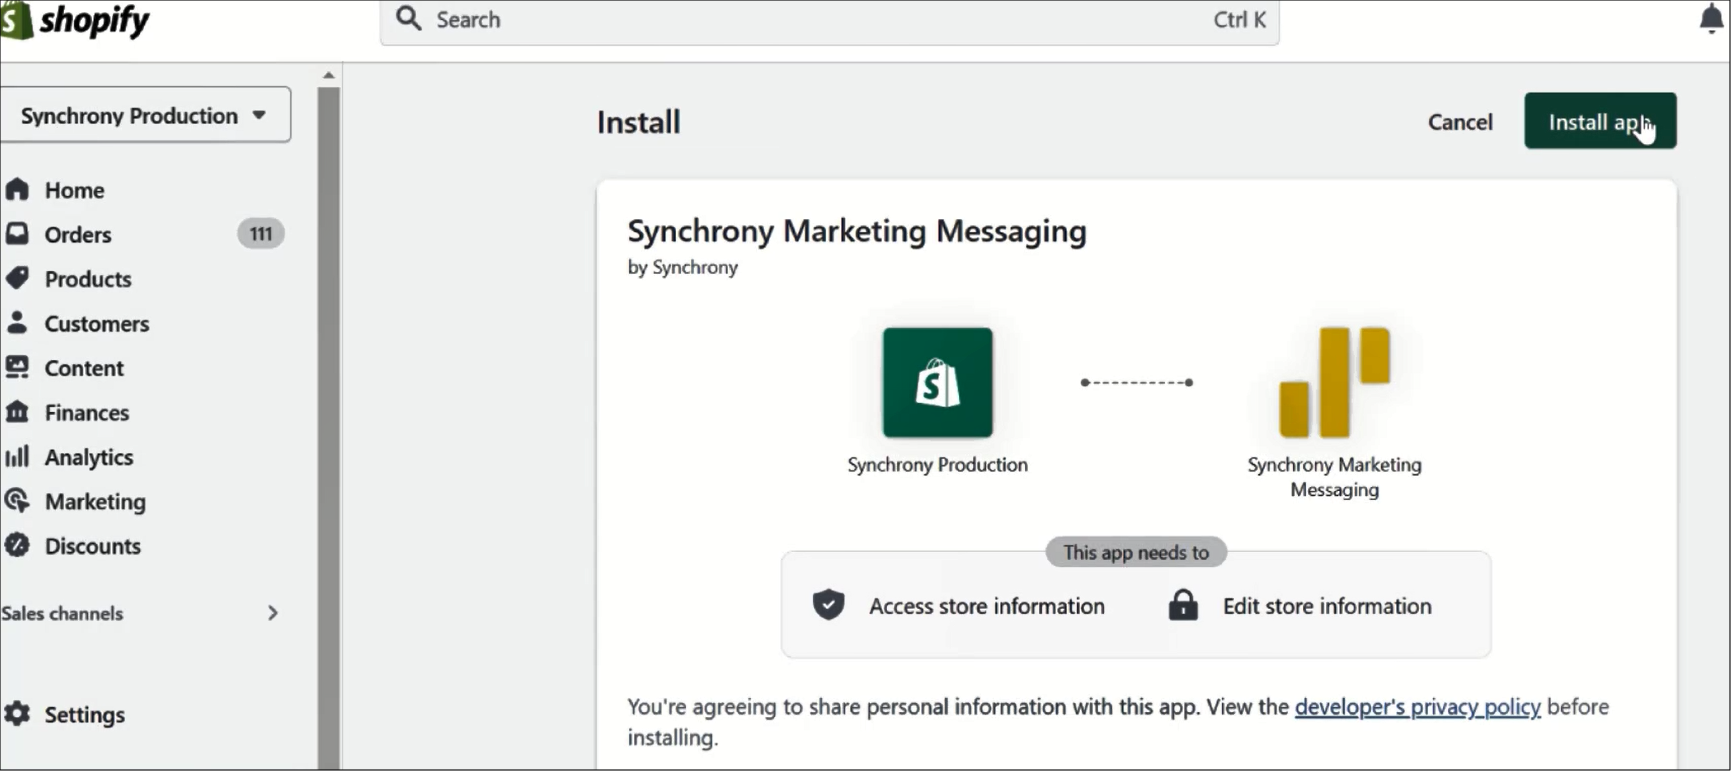Viewport: 1731px width, 771px height.
Task: Click the Ctrl K shortcut hint
Action: coord(1240,20)
